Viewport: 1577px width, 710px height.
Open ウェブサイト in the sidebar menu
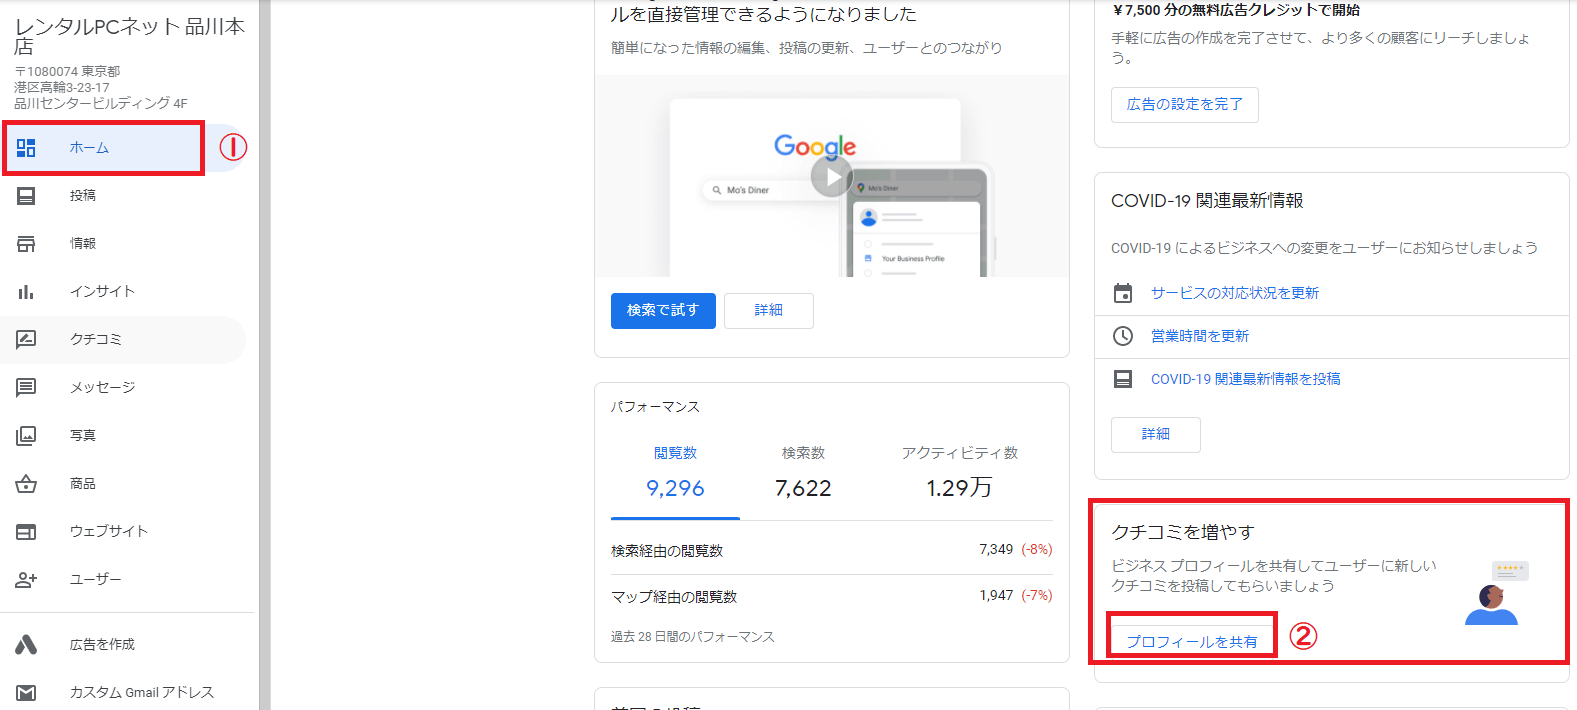pos(123,532)
